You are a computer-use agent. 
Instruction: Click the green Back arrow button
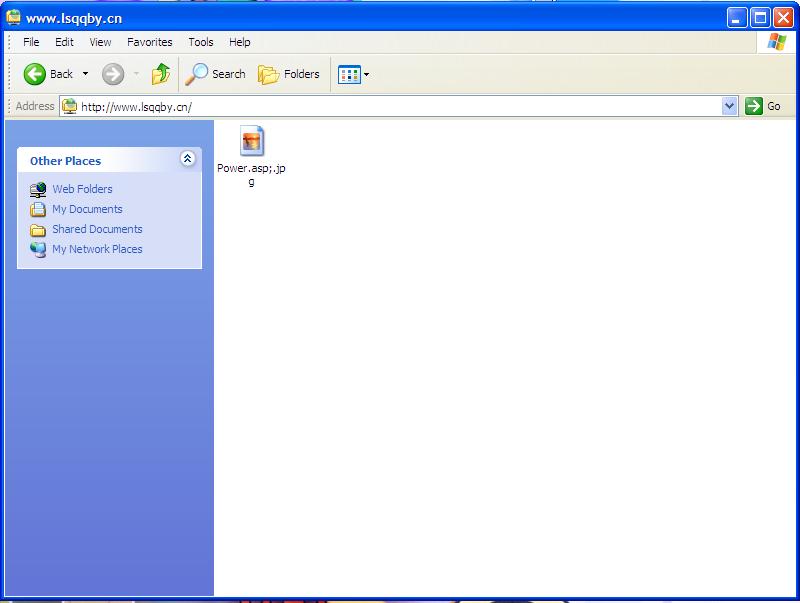click(35, 74)
